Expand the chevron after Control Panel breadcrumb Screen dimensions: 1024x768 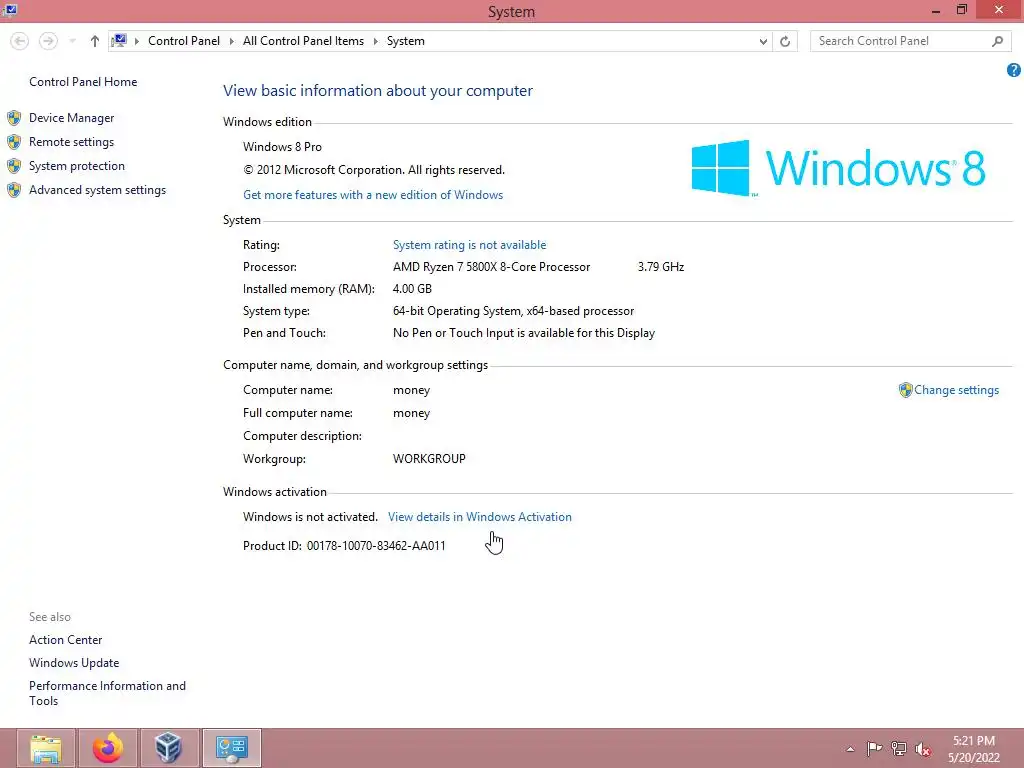(231, 41)
